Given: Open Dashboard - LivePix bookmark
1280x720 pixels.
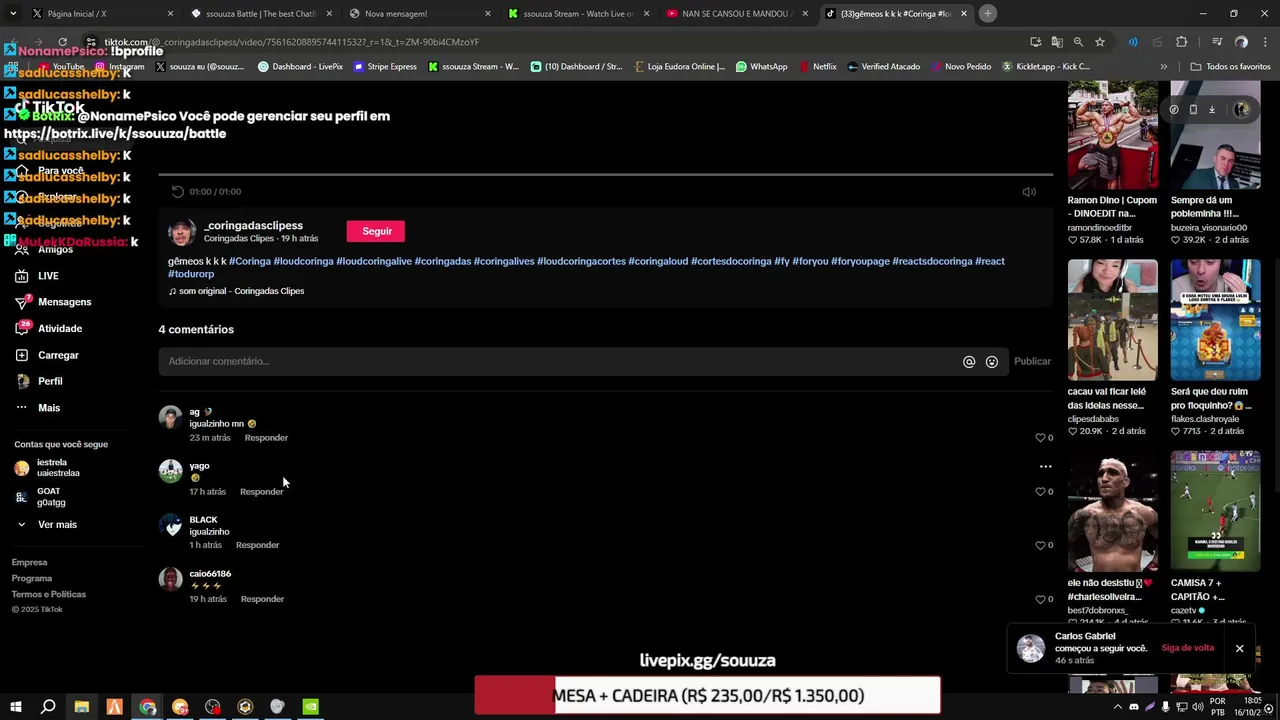Looking at the screenshot, I should click(x=300, y=67).
